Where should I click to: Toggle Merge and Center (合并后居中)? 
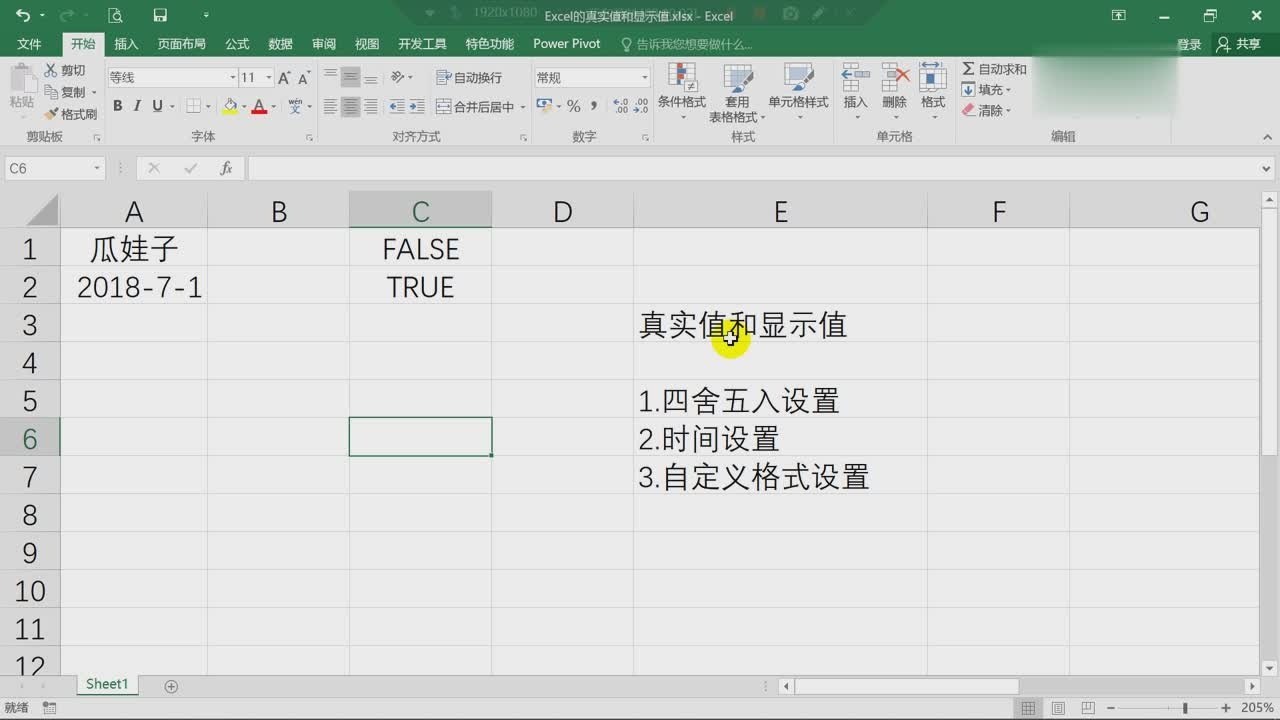point(475,106)
